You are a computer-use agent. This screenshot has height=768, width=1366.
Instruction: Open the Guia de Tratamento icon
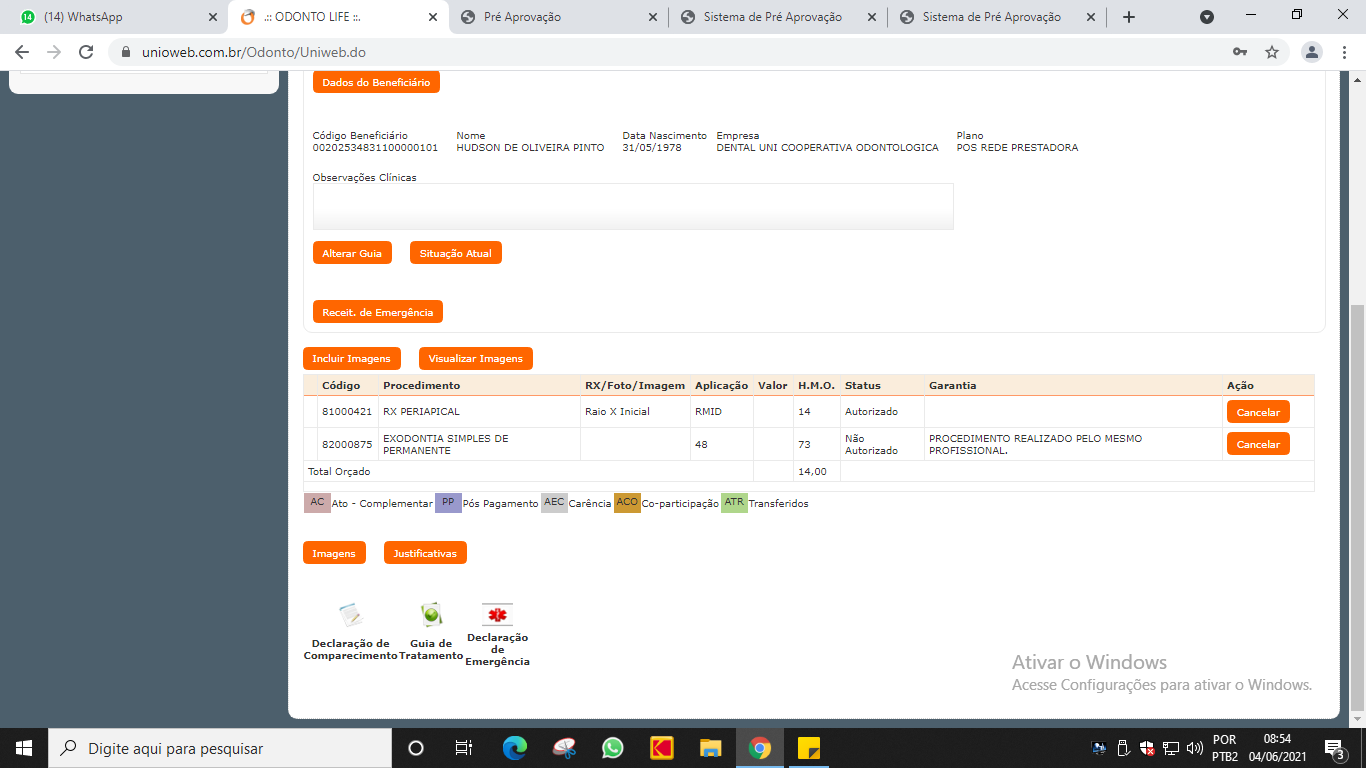(x=431, y=614)
